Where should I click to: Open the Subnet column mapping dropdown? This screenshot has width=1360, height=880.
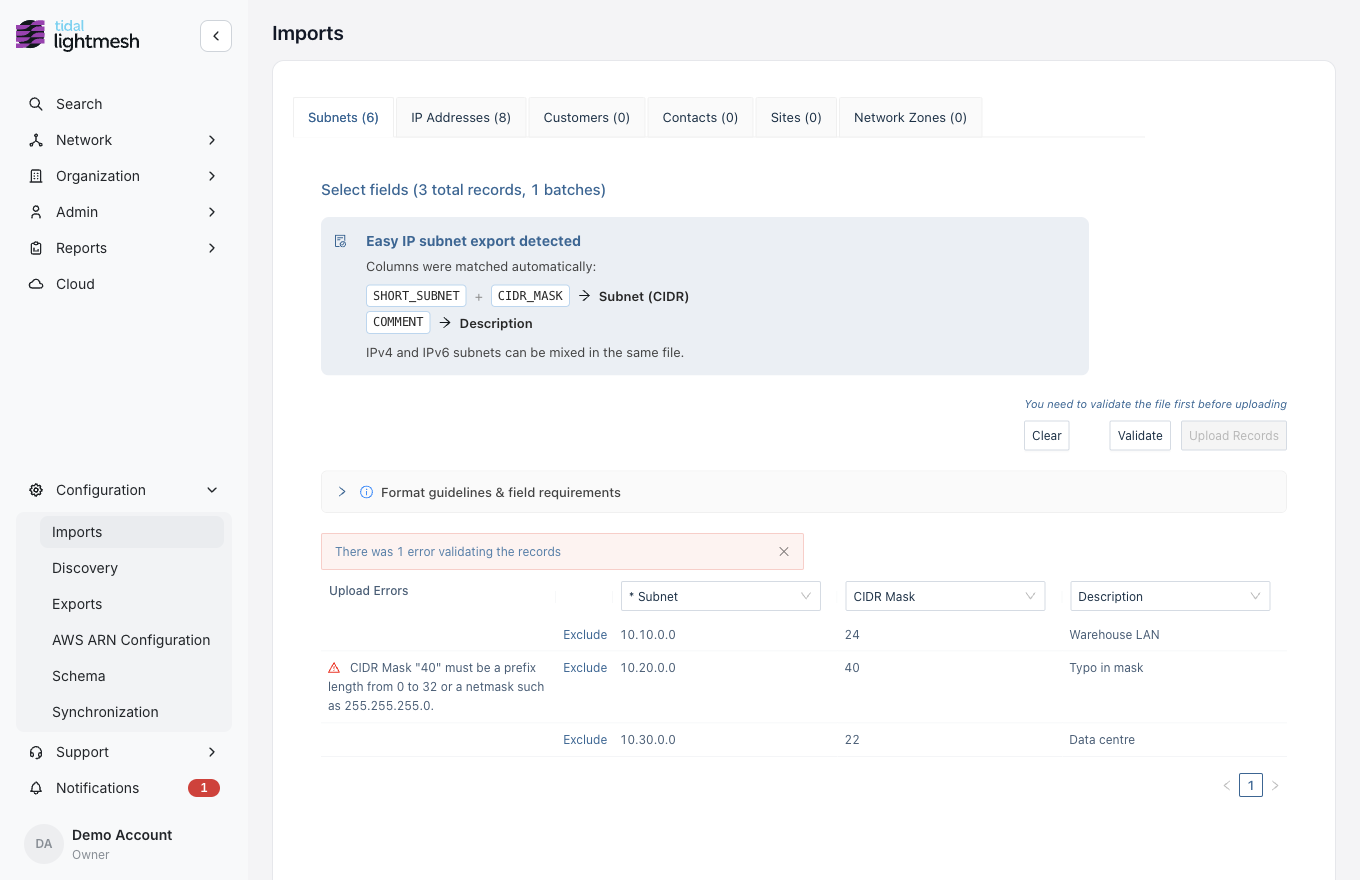720,596
